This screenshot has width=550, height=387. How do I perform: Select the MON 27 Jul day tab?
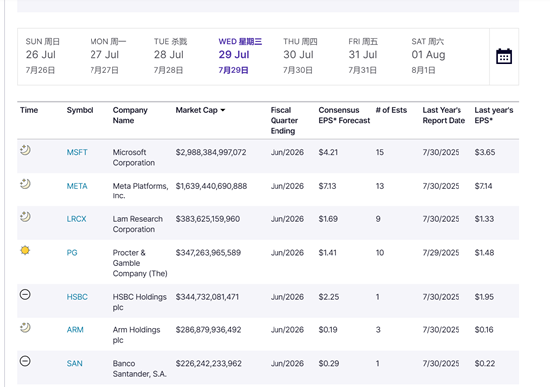[x=108, y=56]
